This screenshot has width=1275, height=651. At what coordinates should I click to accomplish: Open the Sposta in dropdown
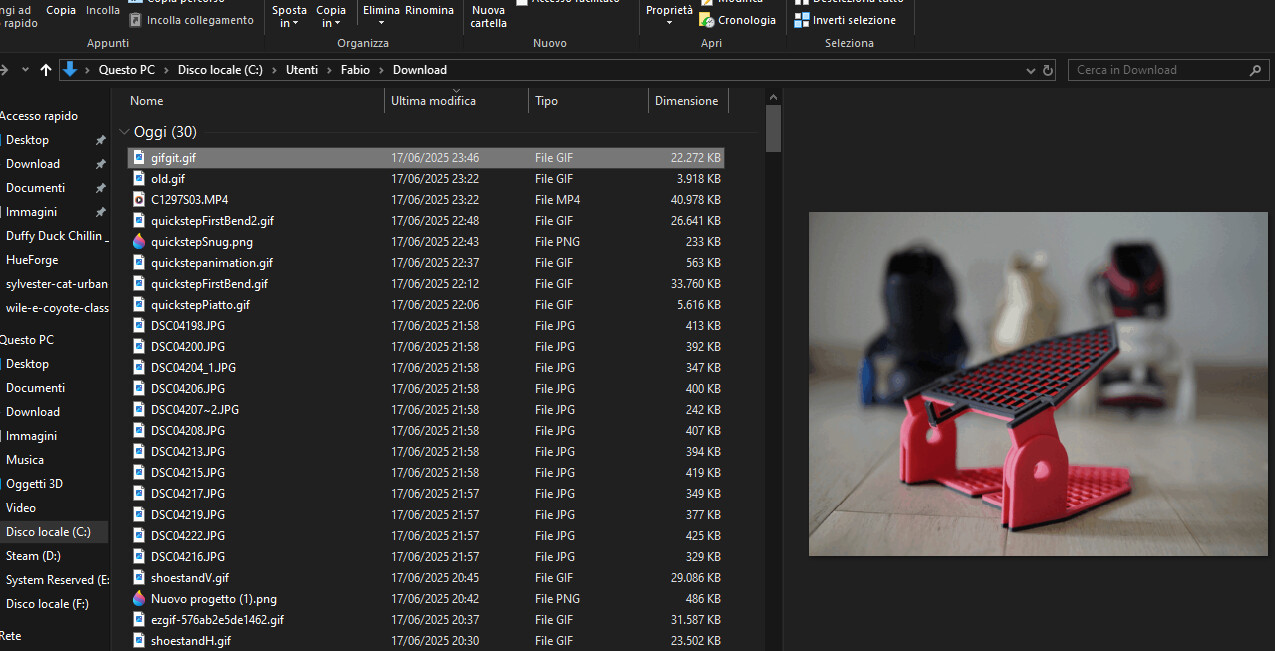point(289,16)
